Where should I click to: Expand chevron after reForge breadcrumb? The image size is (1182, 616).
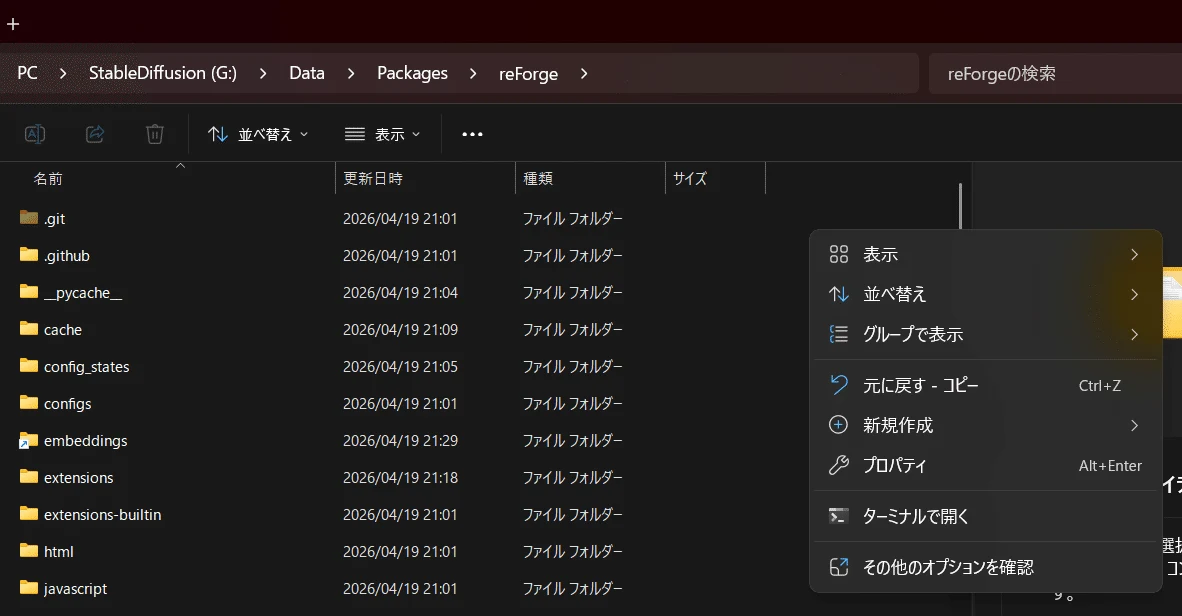tap(583, 73)
